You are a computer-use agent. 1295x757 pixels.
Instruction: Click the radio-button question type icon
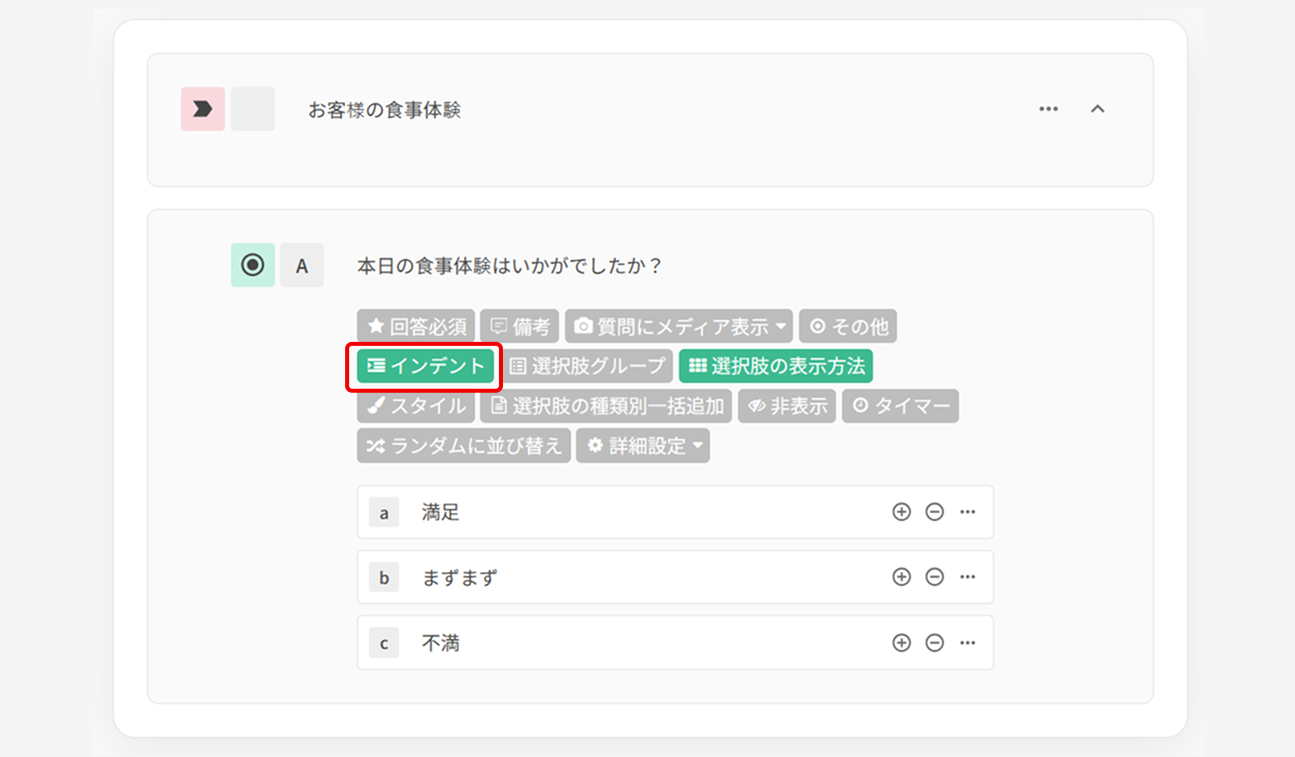pyautogui.click(x=253, y=265)
